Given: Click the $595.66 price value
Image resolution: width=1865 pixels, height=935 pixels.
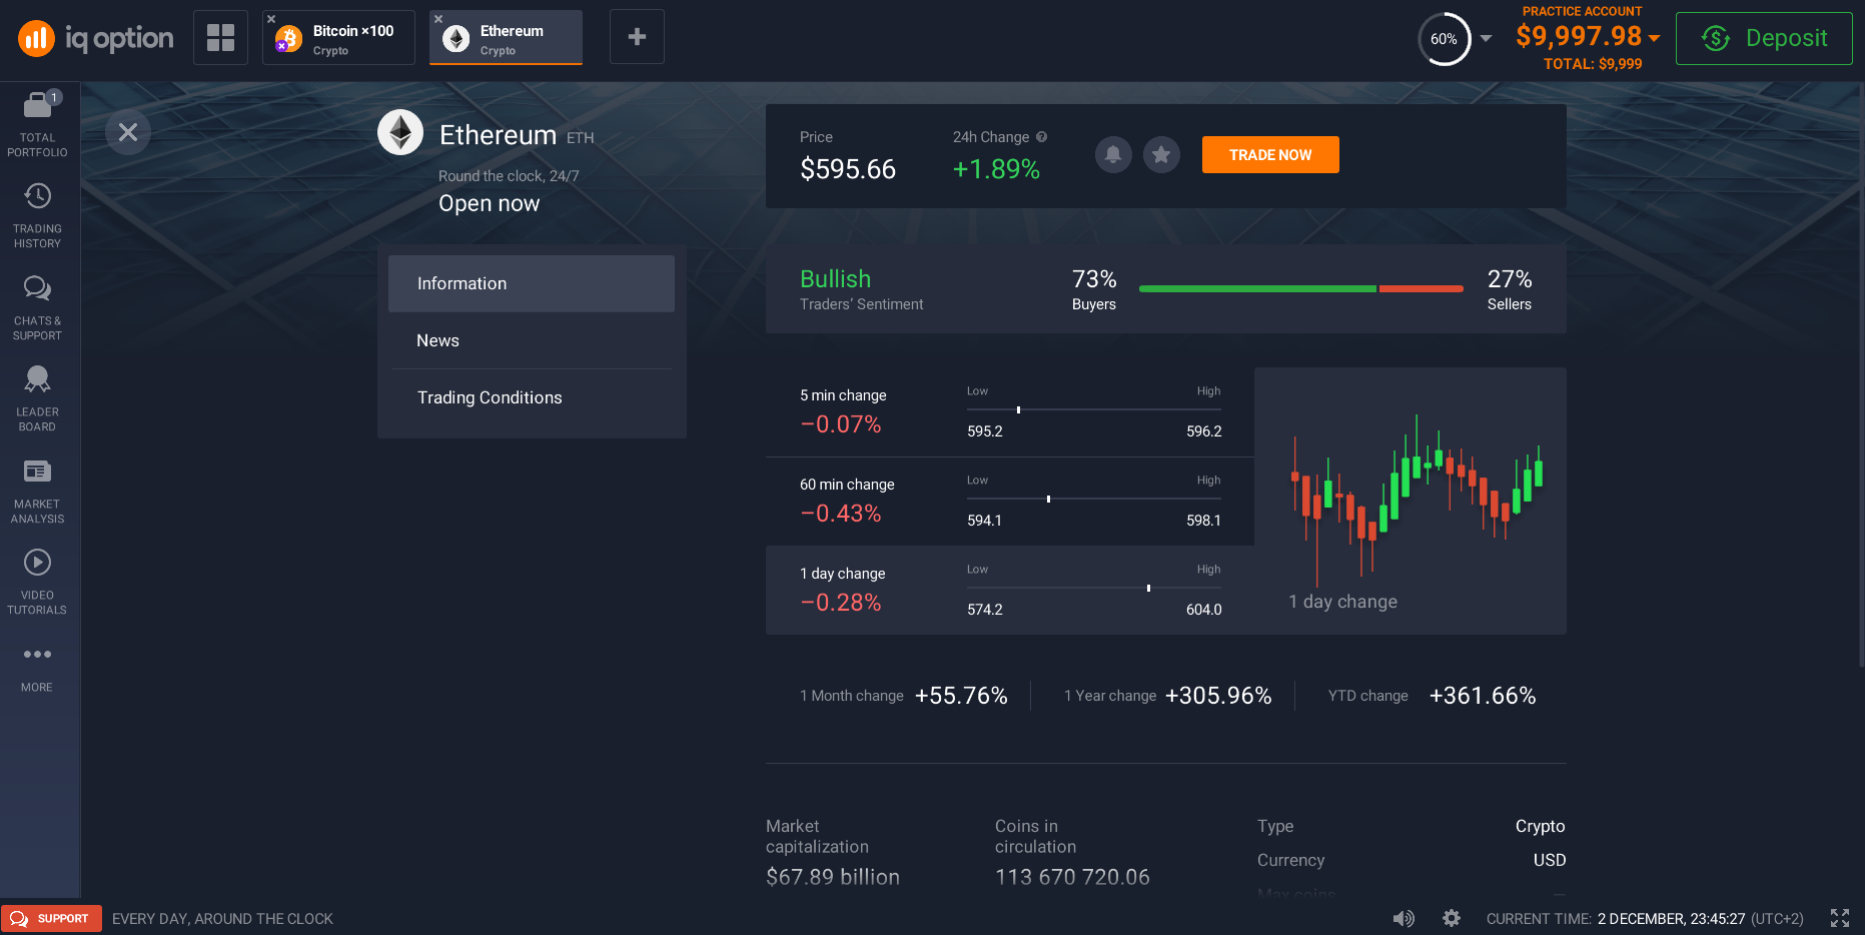Looking at the screenshot, I should [x=848, y=169].
